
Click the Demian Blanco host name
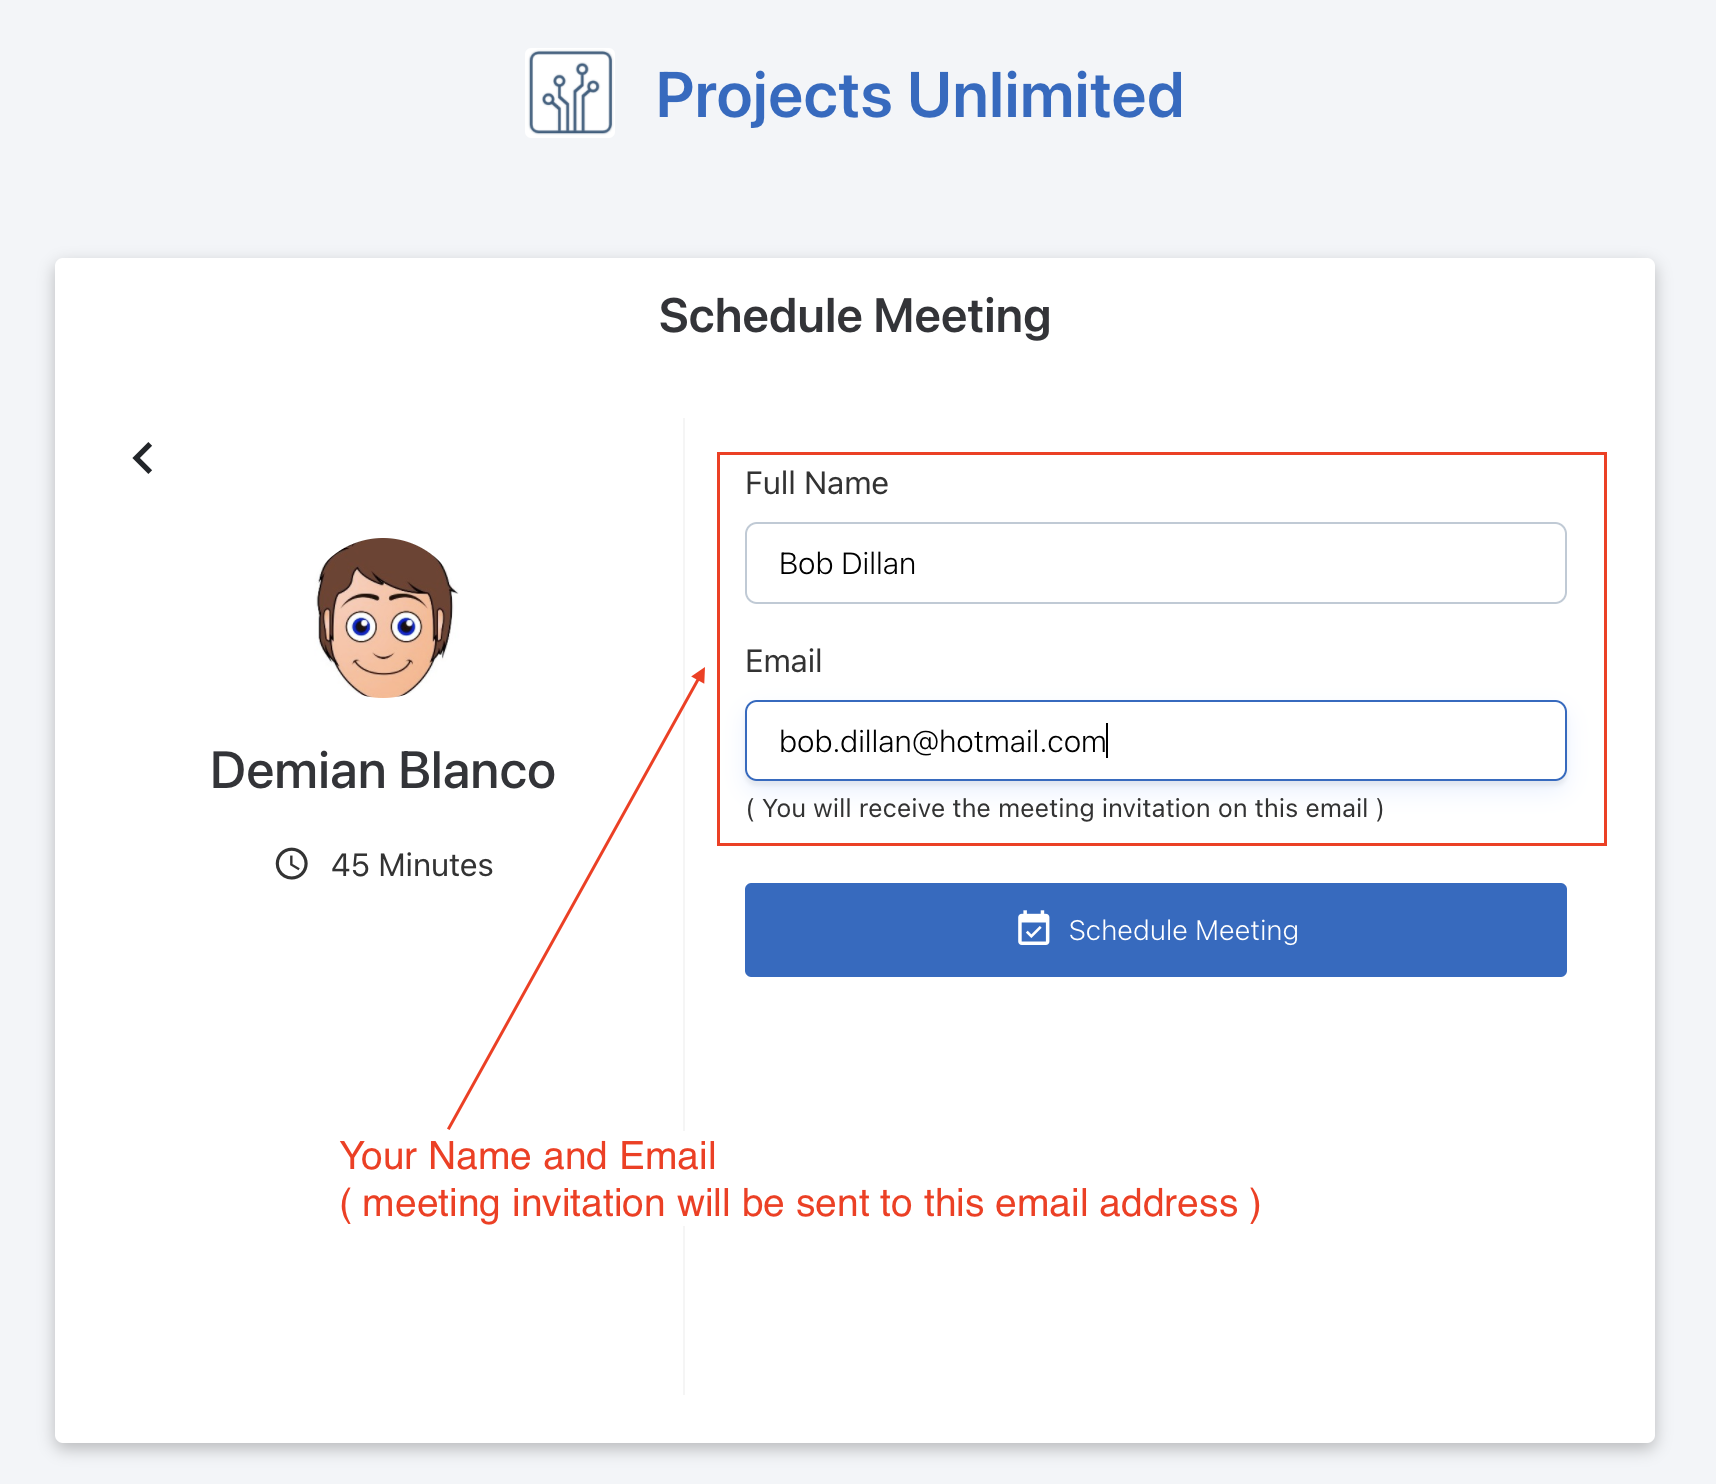(x=383, y=771)
